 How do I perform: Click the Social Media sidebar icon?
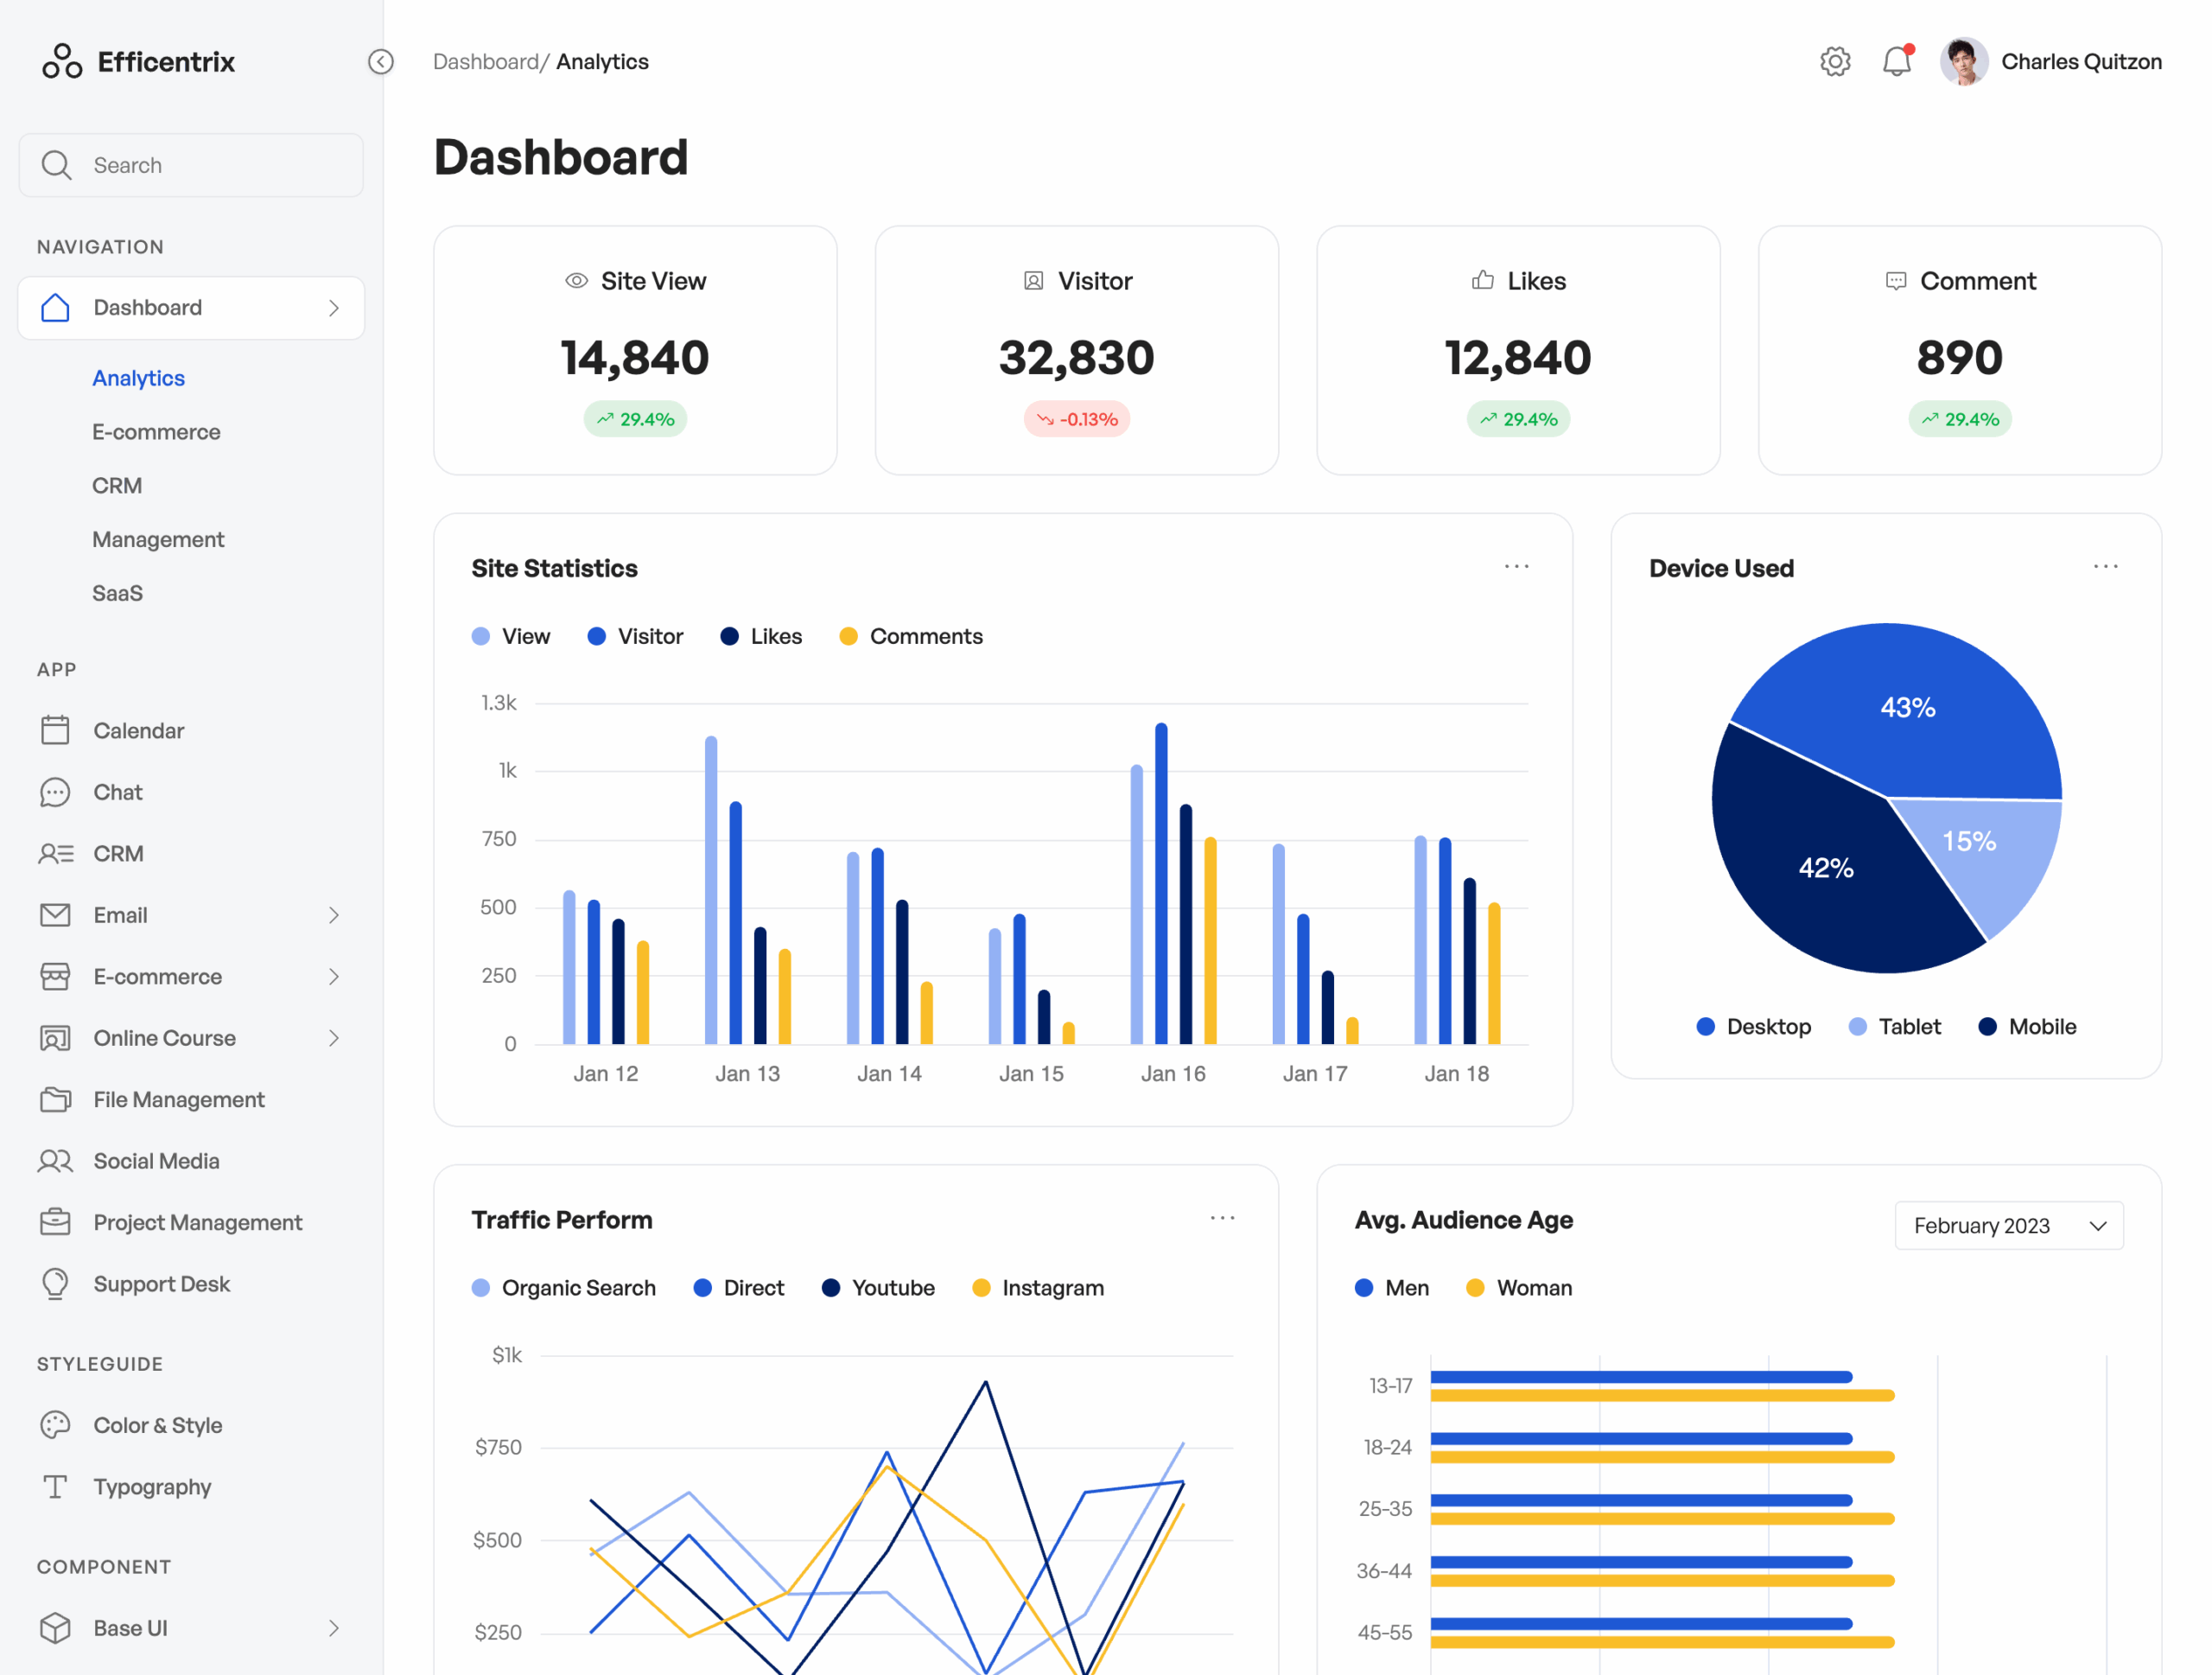(55, 1160)
